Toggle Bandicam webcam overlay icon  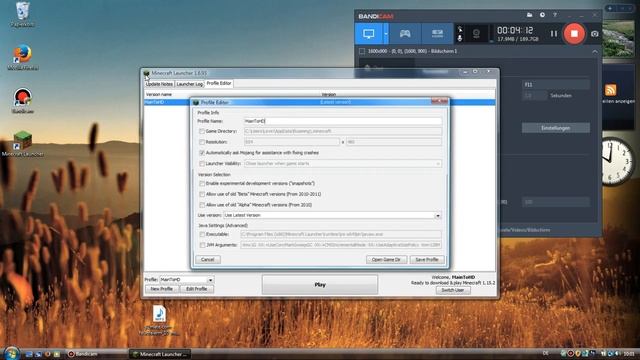pos(476,33)
